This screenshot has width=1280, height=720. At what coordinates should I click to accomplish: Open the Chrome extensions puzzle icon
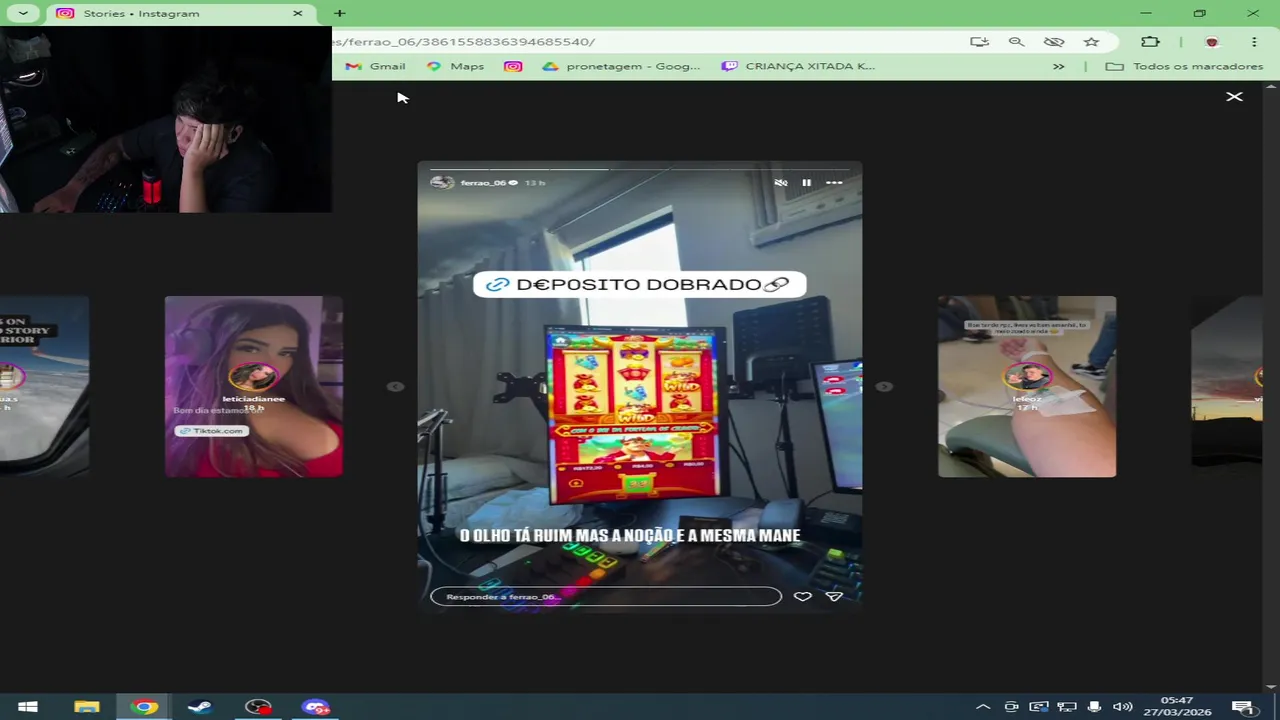coord(1150,42)
